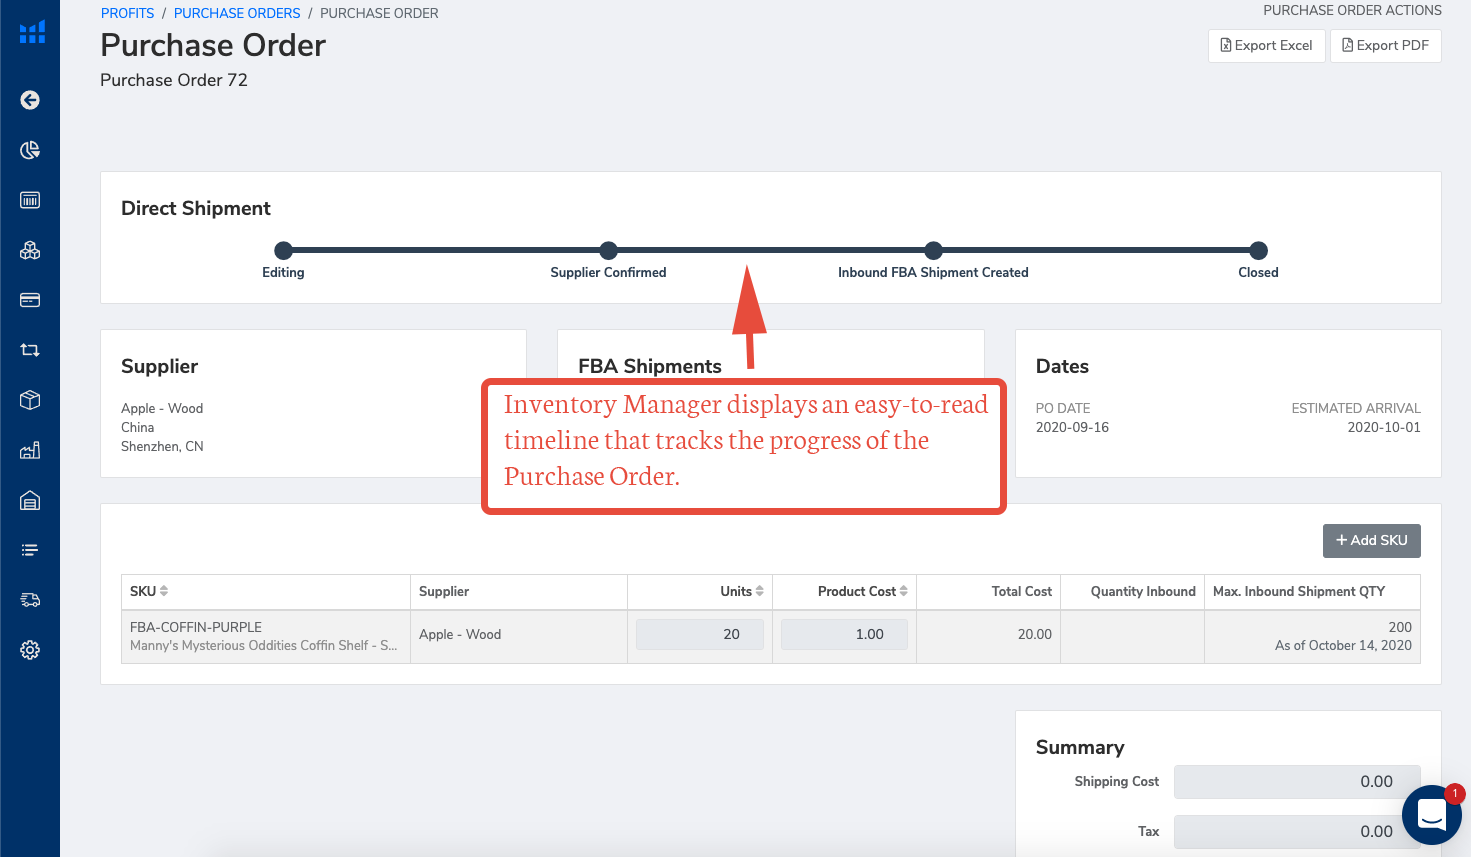Image resolution: width=1471 pixels, height=857 pixels.
Task: Sort table by SKU column
Action: pyautogui.click(x=149, y=591)
